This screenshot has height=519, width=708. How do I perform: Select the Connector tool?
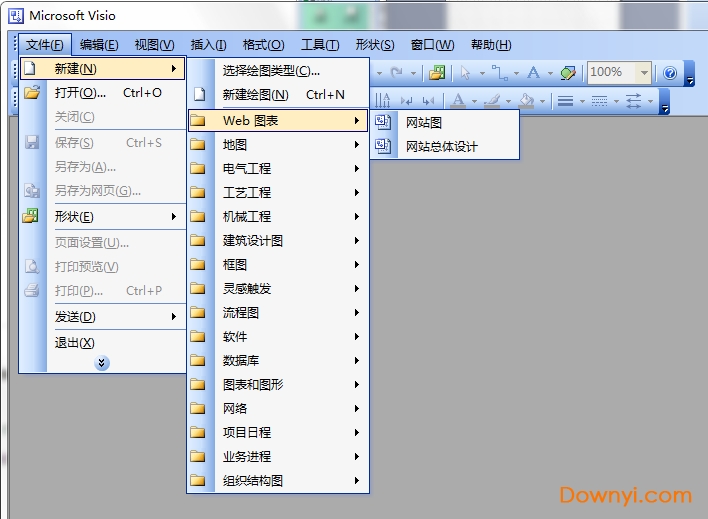500,72
